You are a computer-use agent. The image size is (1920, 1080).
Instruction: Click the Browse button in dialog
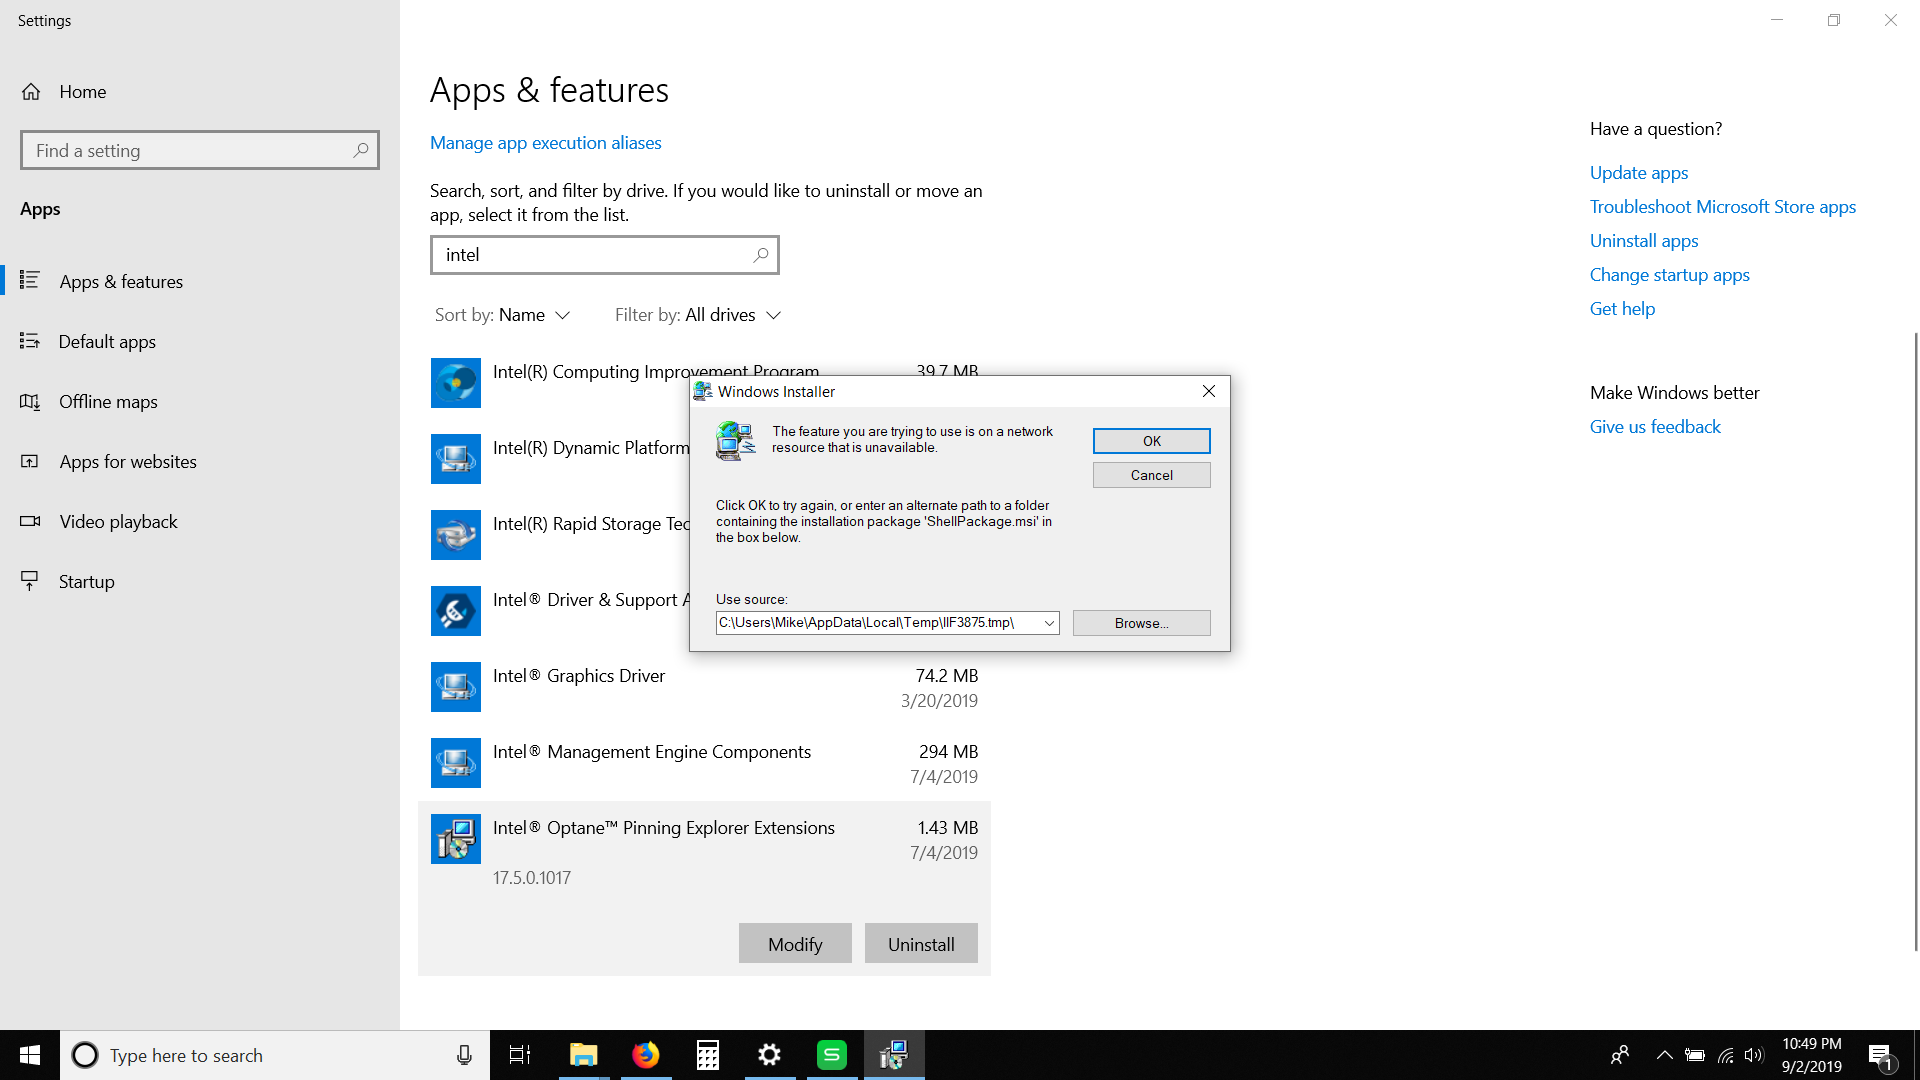(1141, 623)
